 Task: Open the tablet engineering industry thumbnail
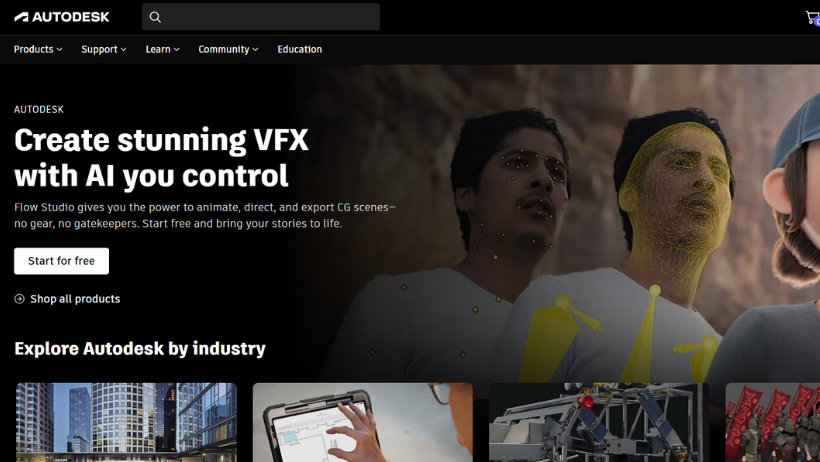click(362, 422)
